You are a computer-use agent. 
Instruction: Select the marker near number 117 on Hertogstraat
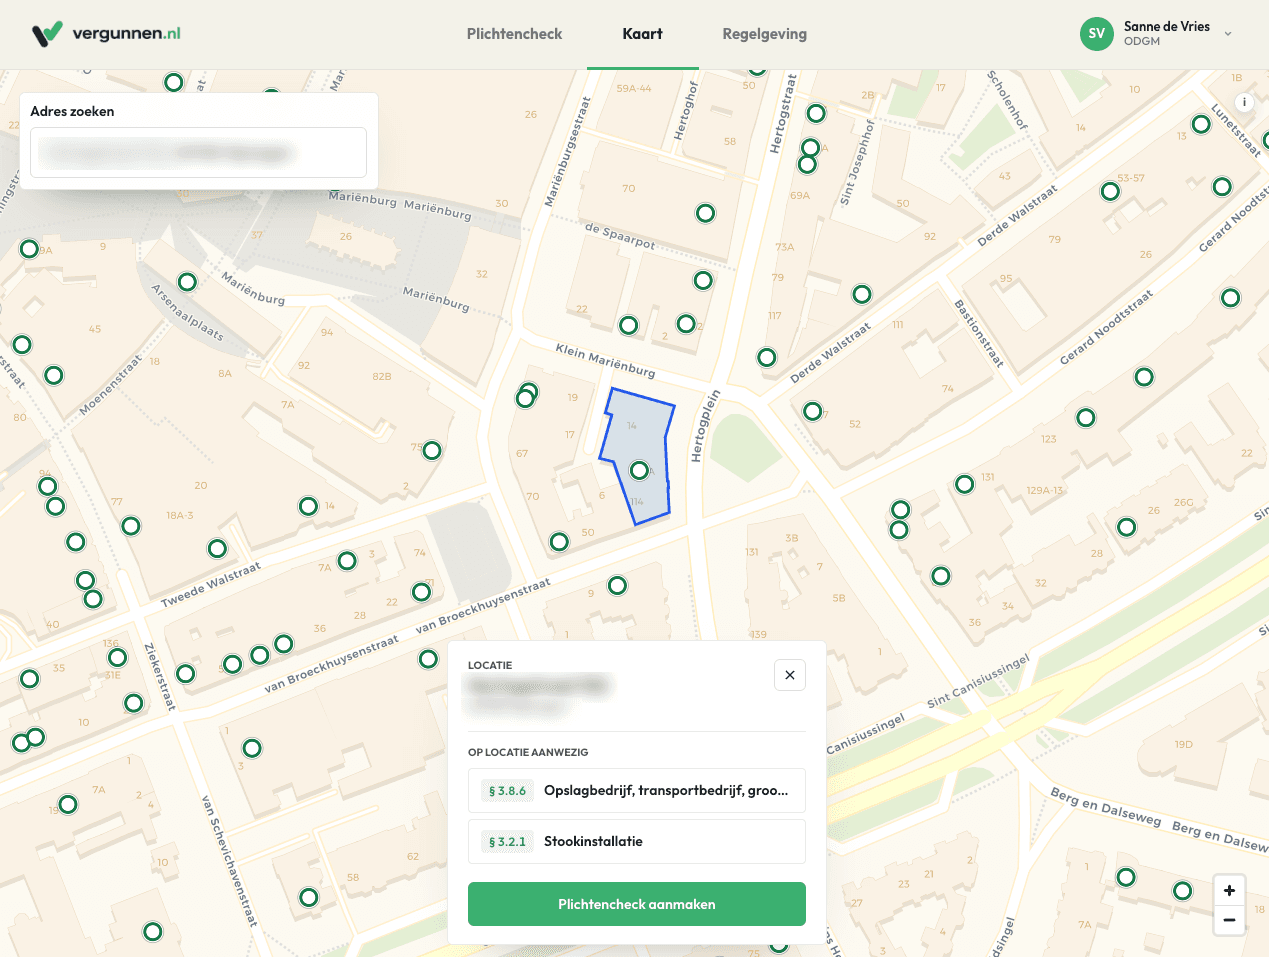pyautogui.click(x=767, y=358)
